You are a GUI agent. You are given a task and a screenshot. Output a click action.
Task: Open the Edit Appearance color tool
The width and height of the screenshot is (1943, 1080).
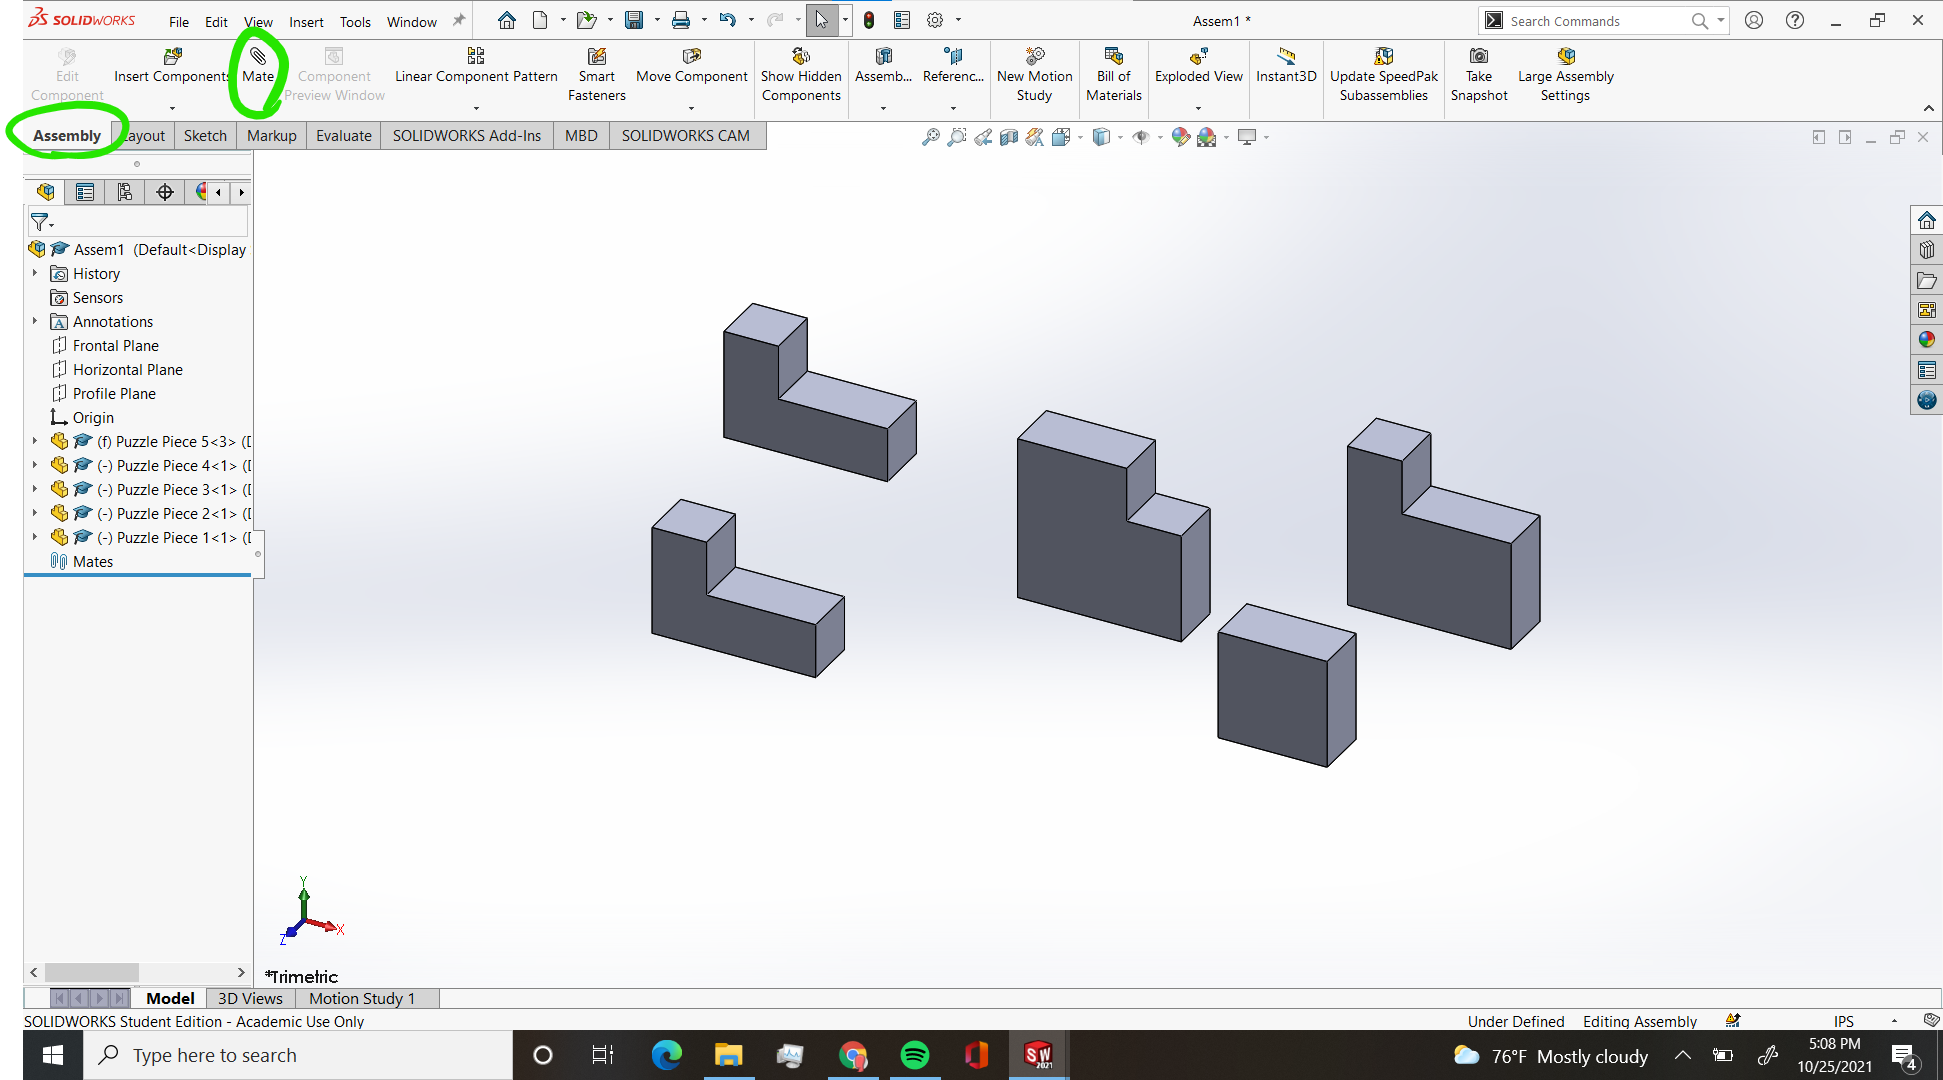click(x=1181, y=137)
